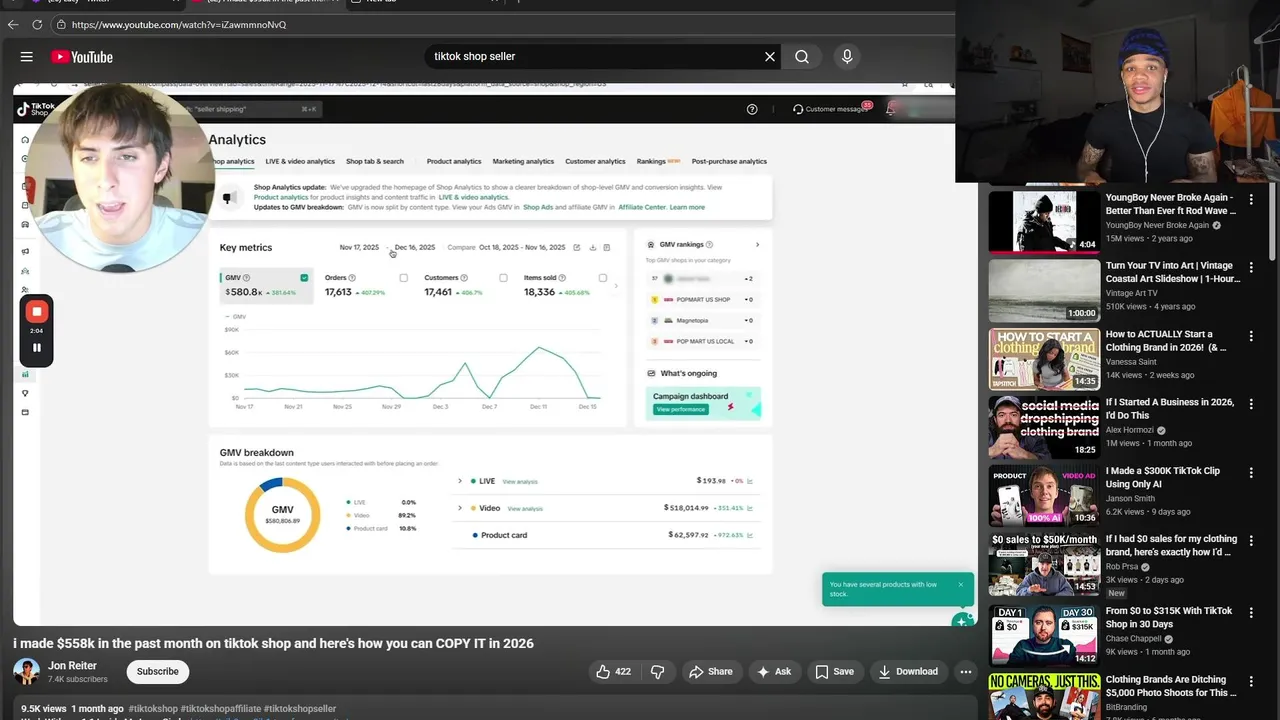Check the Items sold metric checkbox
Image resolution: width=1280 pixels, height=720 pixels.
[x=602, y=278]
